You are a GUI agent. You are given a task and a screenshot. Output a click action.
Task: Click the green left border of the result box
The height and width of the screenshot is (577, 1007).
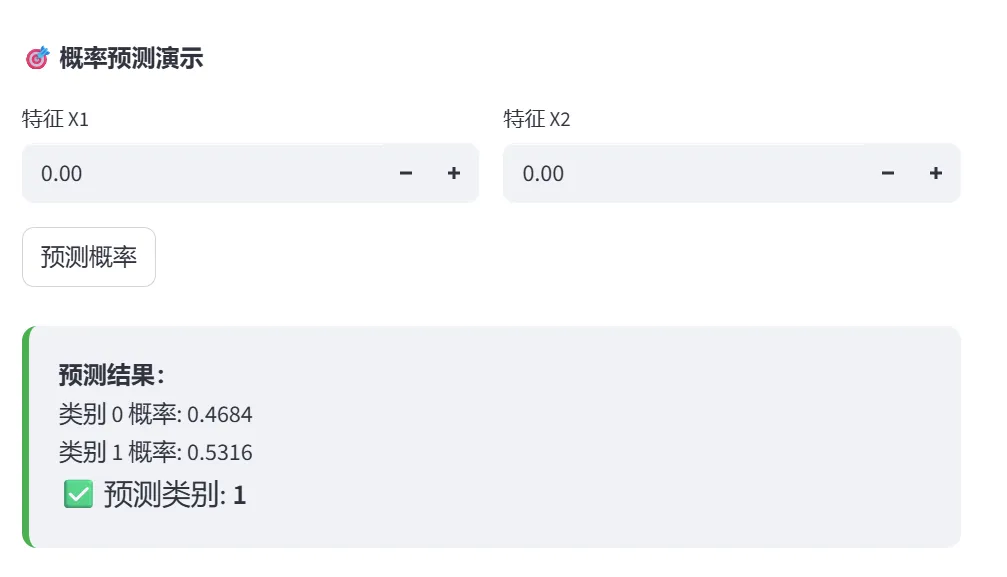click(27, 437)
